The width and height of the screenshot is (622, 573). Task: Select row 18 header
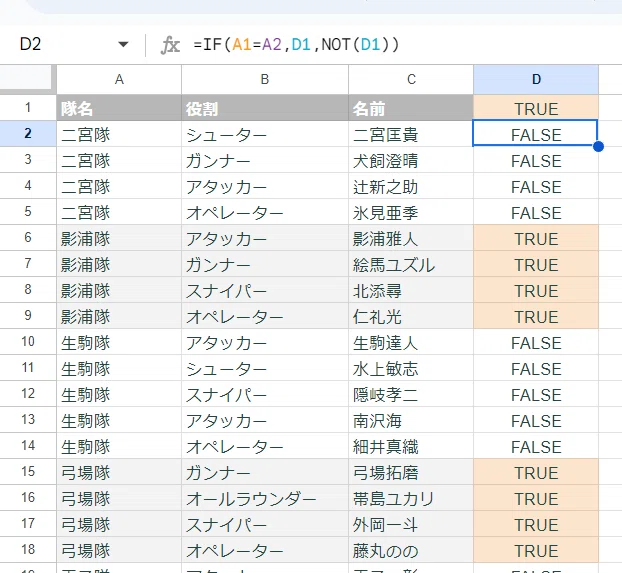pos(28,549)
